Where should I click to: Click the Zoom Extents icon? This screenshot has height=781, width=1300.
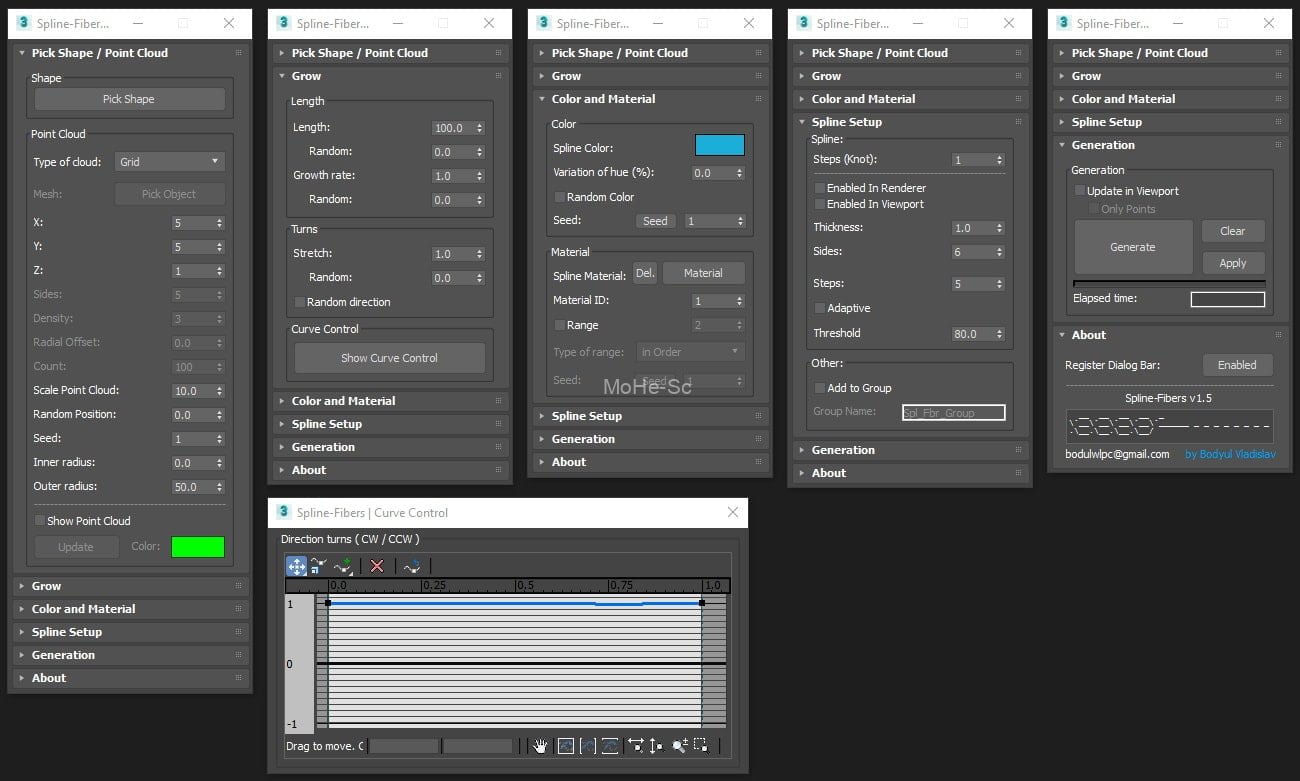click(566, 746)
